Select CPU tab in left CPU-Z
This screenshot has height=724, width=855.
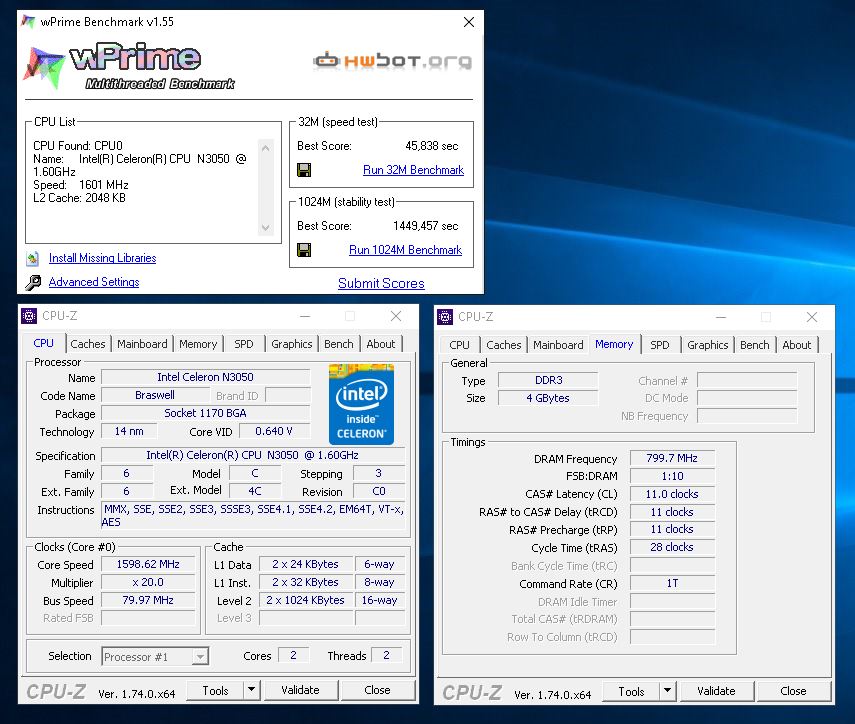click(x=44, y=343)
